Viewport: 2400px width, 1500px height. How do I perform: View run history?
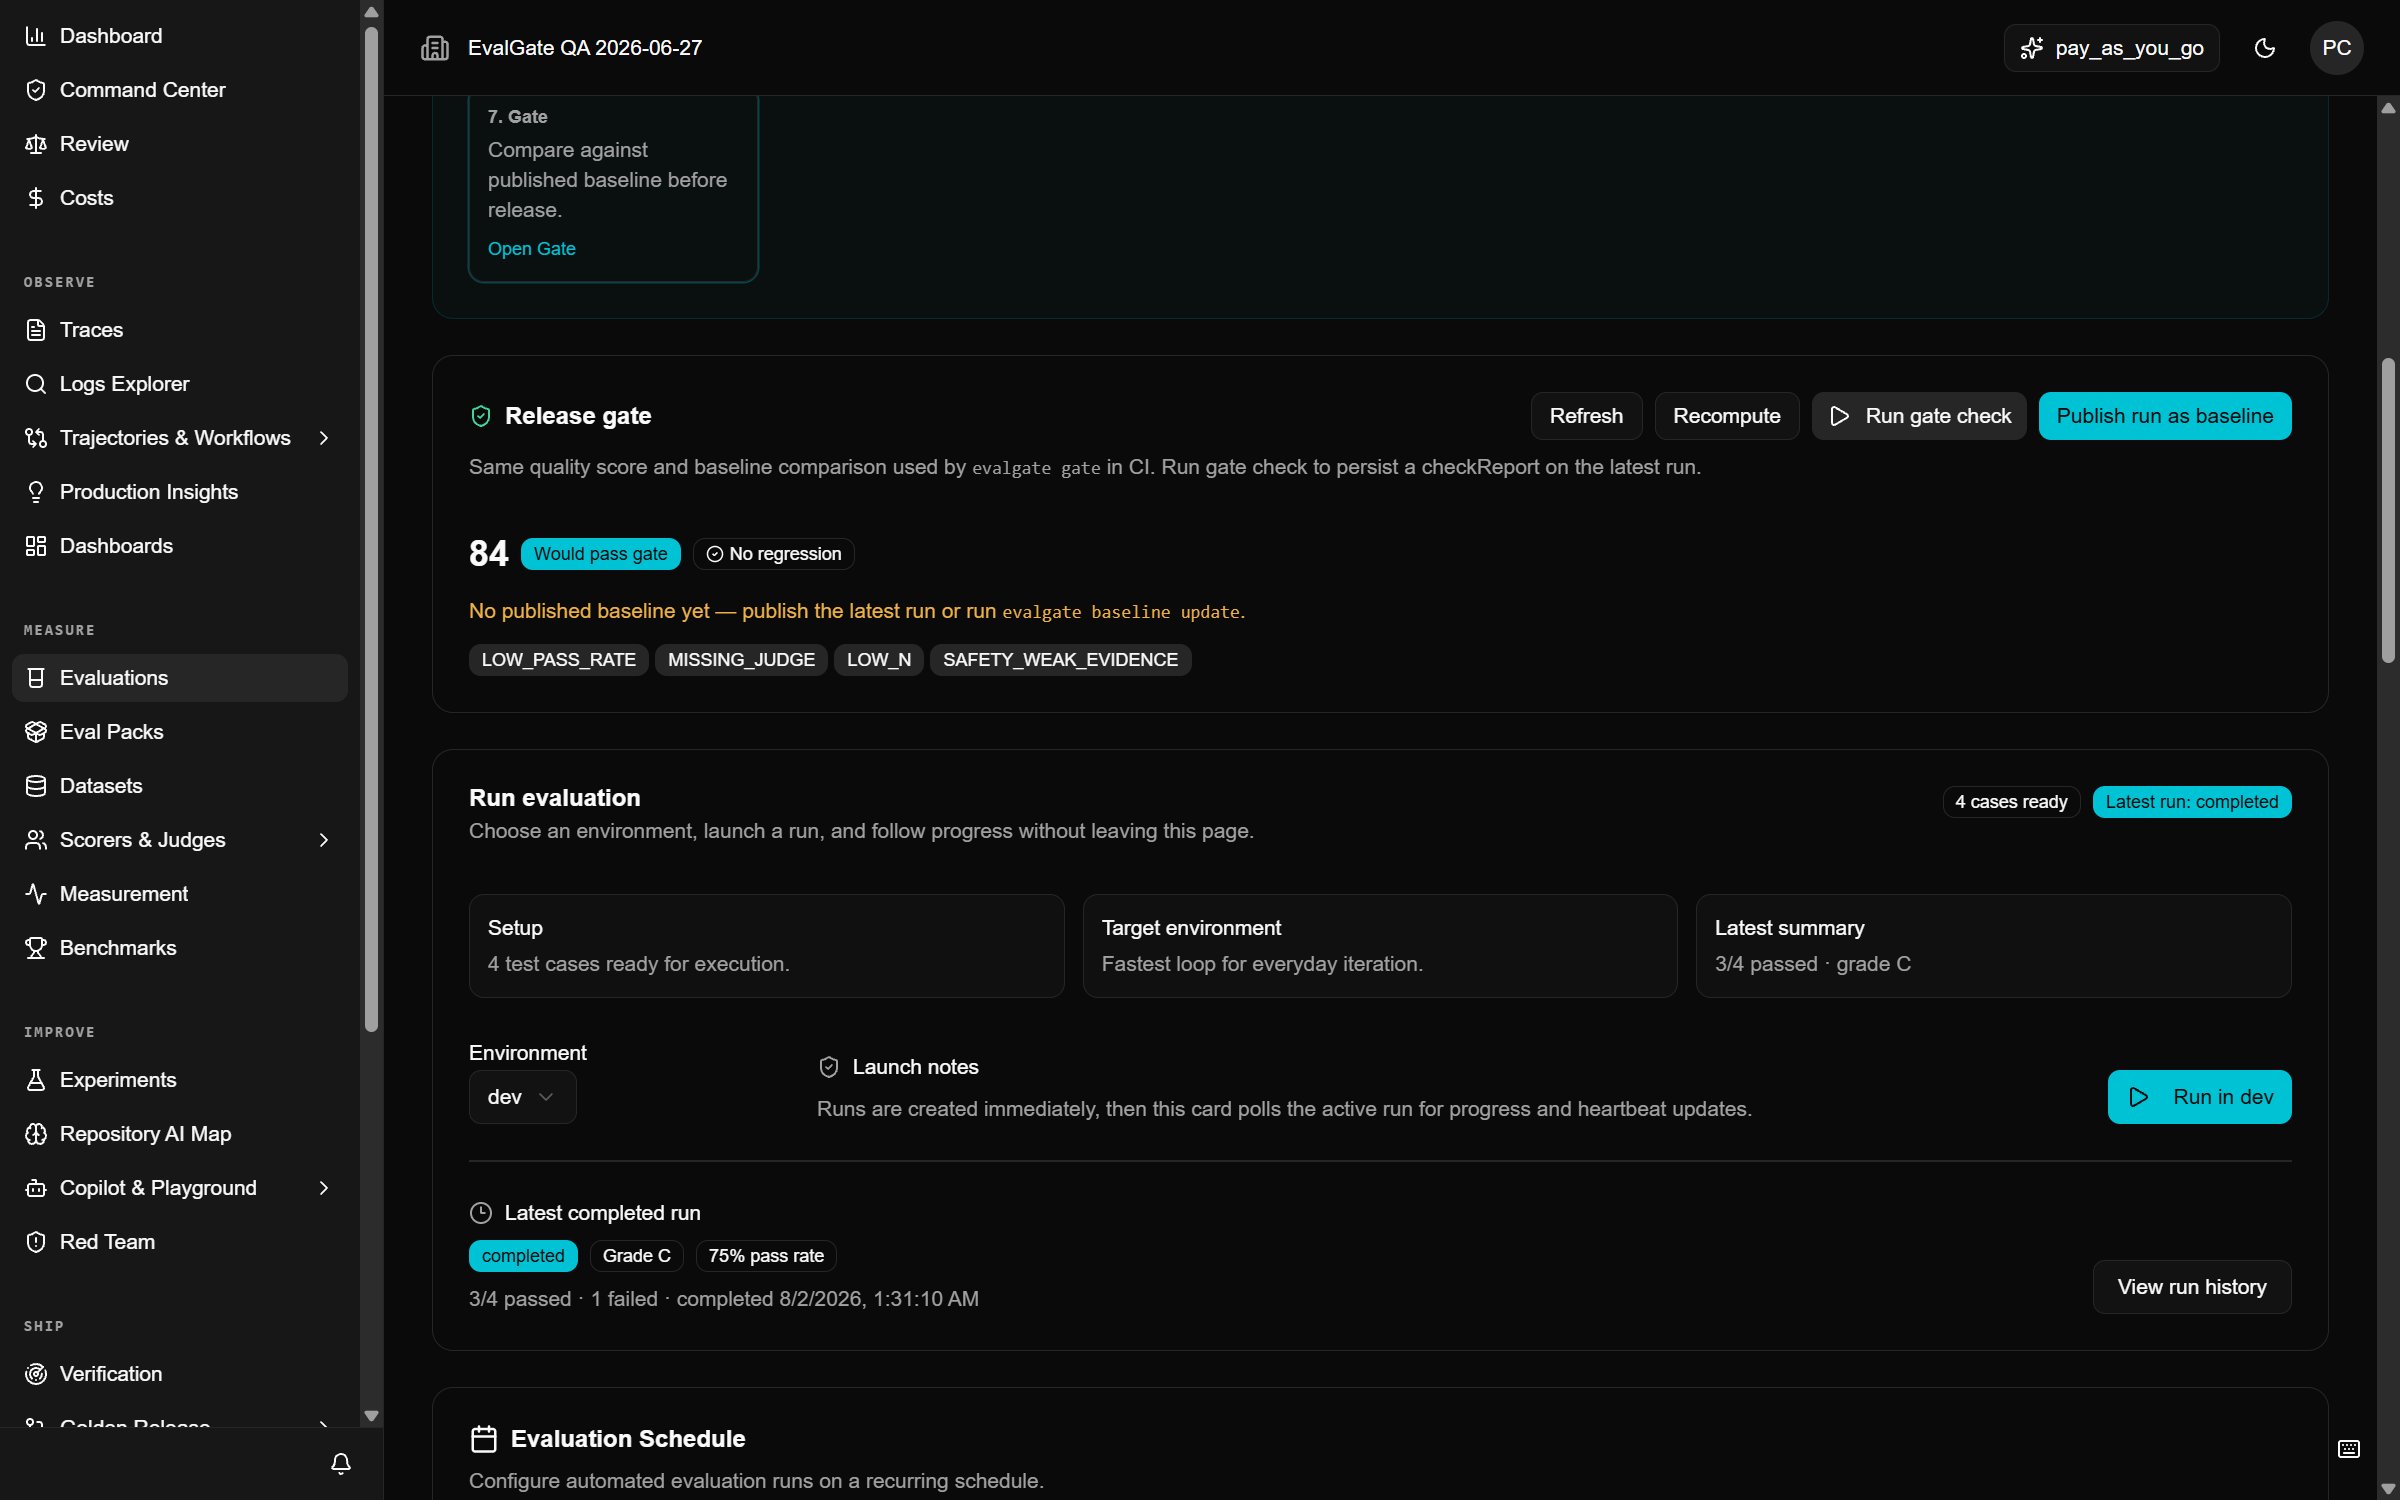2192,1287
